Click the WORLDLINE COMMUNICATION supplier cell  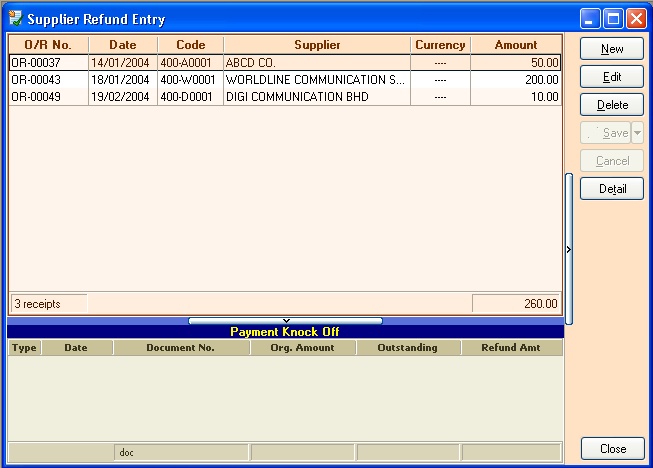tap(317, 80)
